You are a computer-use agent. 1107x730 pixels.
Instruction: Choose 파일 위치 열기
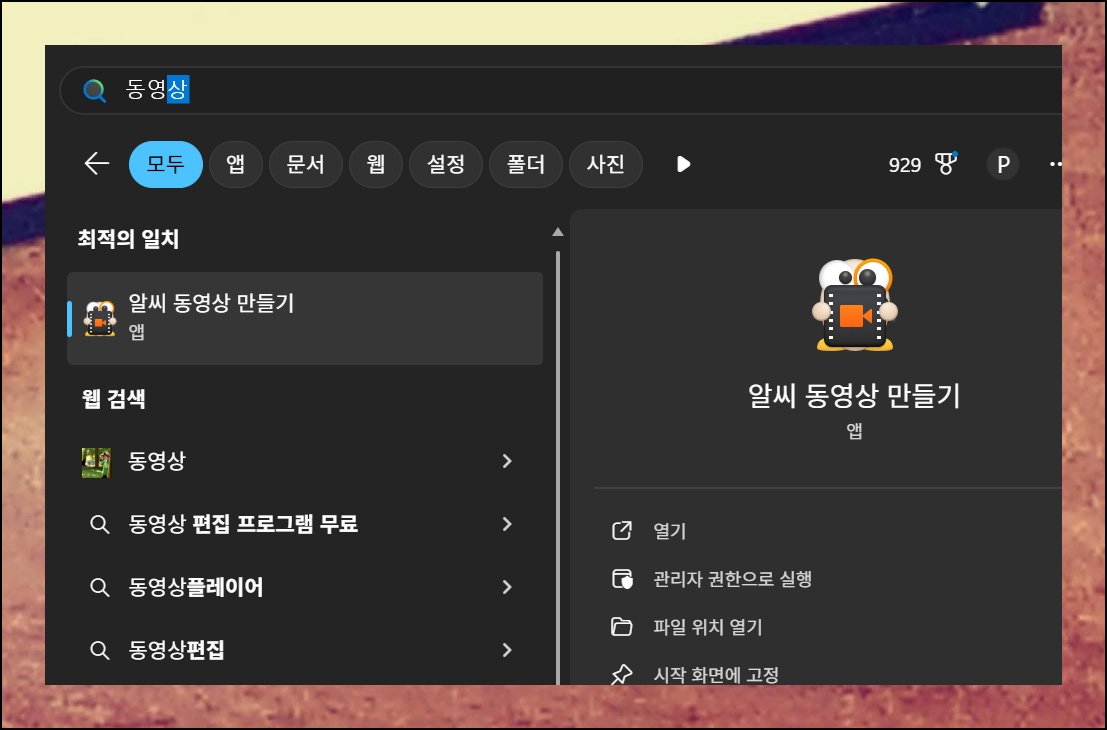pos(707,627)
